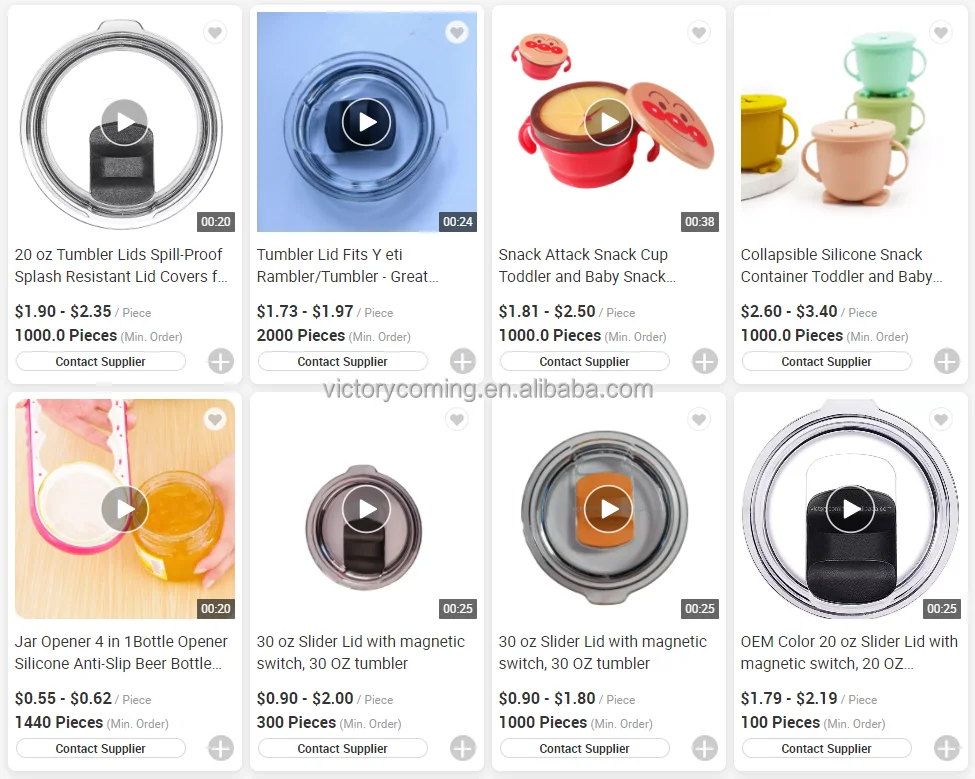Add 20 oz Tumbler Lids to compare with plus icon
975x779 pixels.
[221, 361]
